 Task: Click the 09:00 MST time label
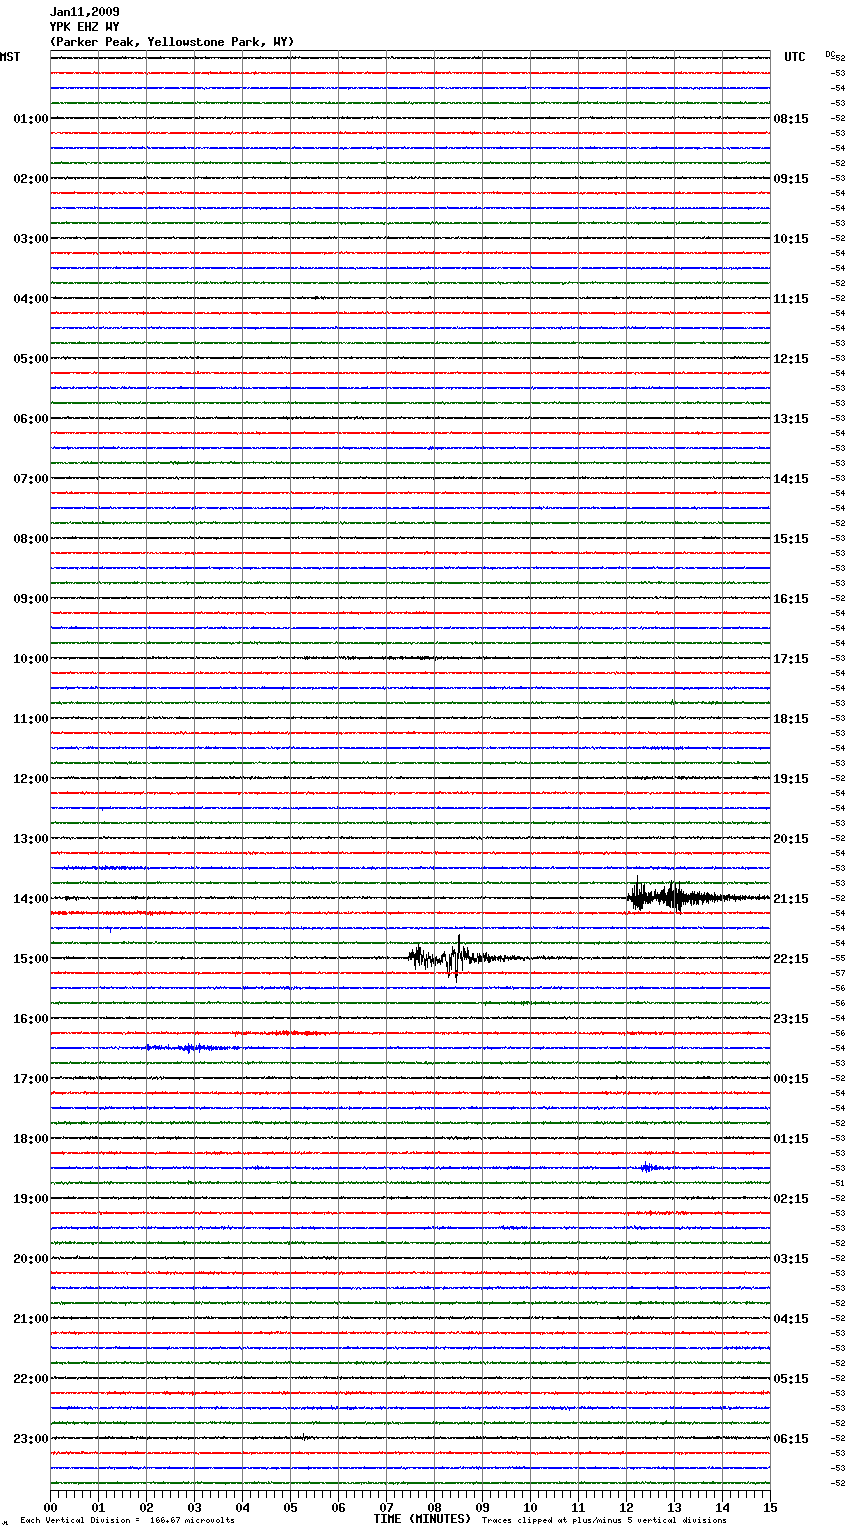tap(31, 599)
